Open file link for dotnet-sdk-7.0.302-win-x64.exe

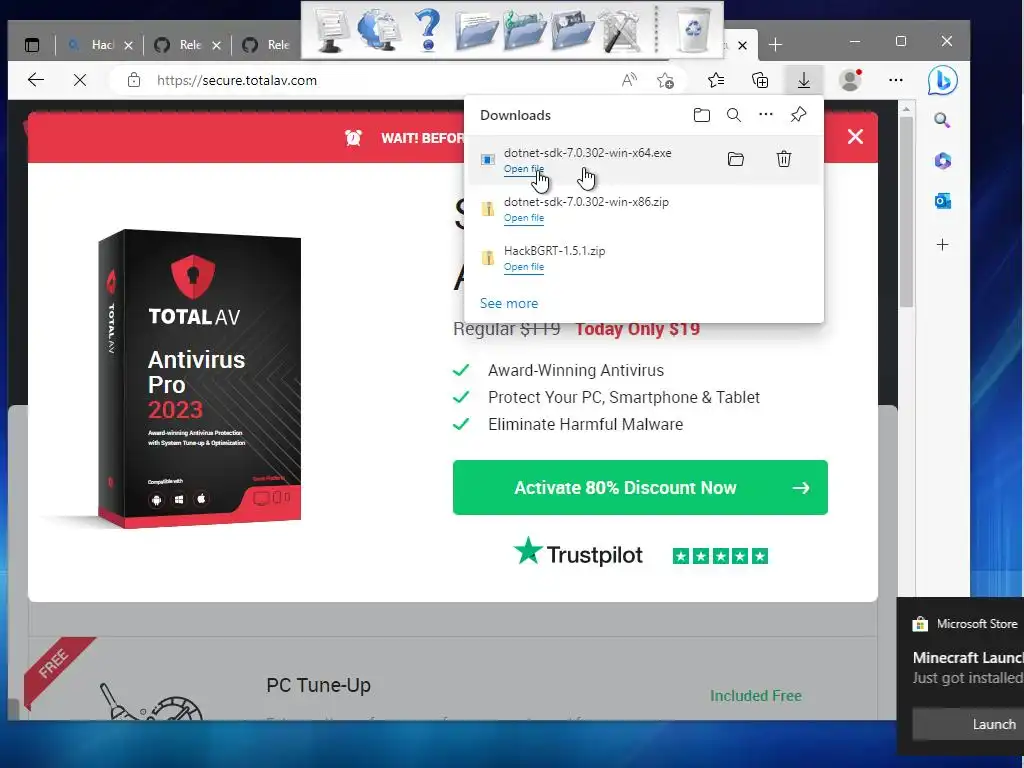(523, 168)
